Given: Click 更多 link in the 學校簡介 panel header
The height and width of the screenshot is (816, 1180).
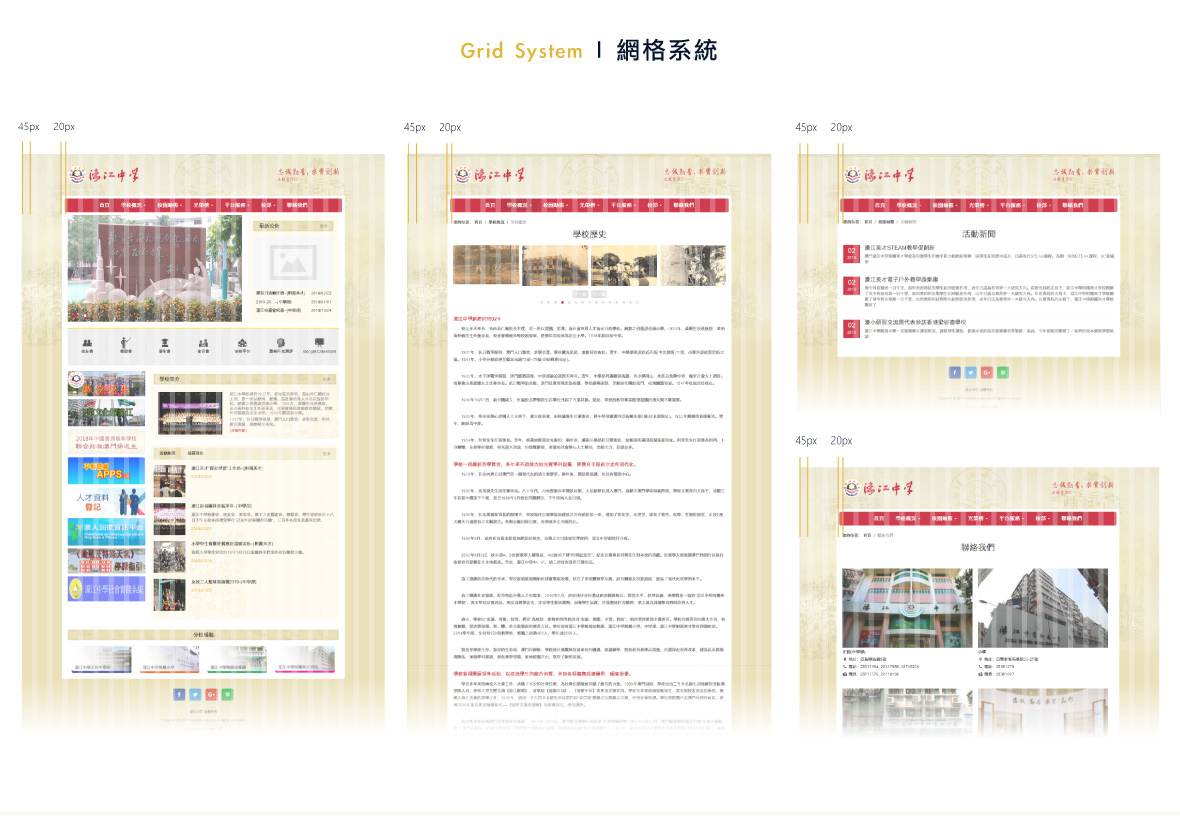Looking at the screenshot, I should 327,379.
